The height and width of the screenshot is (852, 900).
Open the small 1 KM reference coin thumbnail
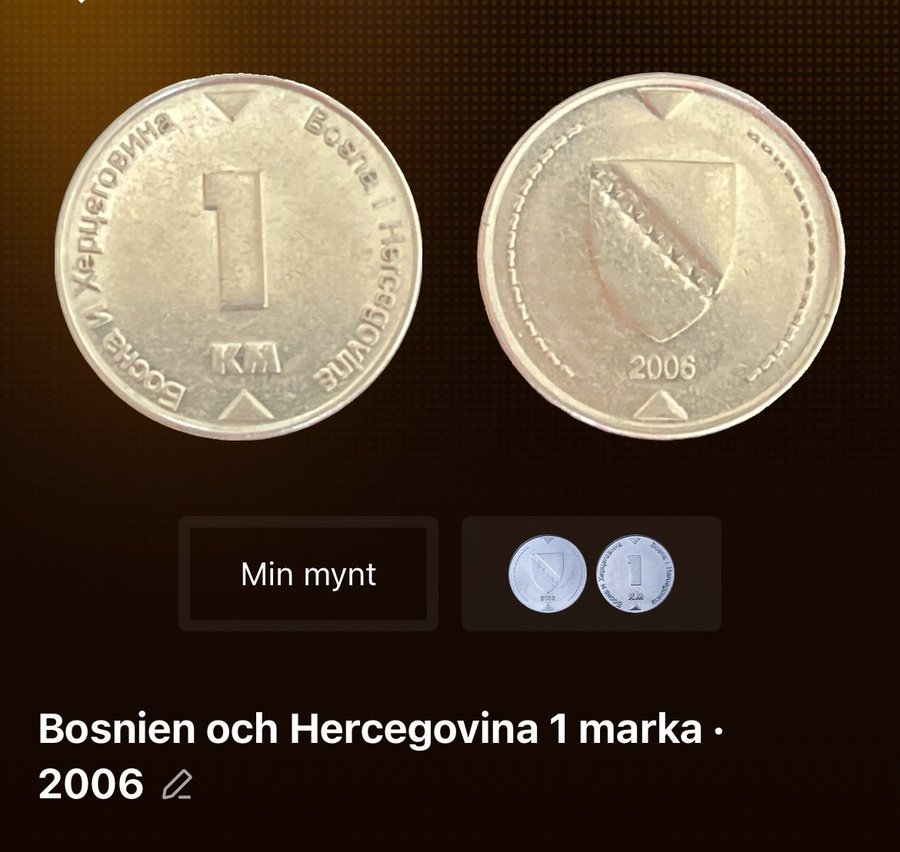tap(635, 574)
